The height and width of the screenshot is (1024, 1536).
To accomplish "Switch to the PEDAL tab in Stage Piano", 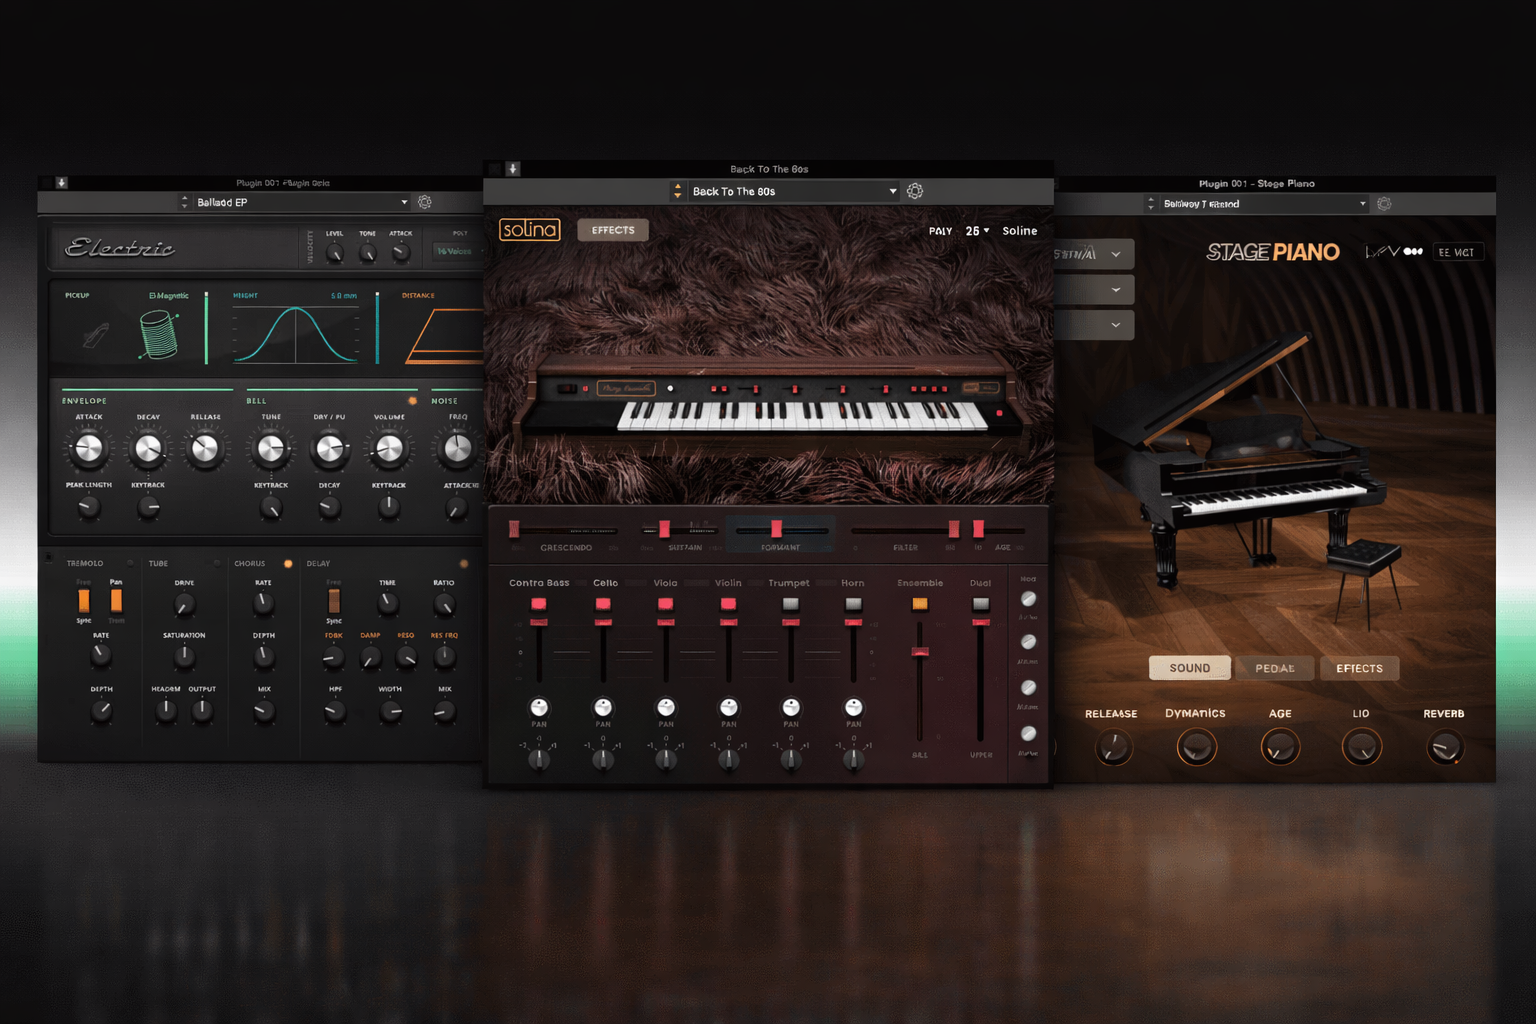I will [x=1274, y=667].
